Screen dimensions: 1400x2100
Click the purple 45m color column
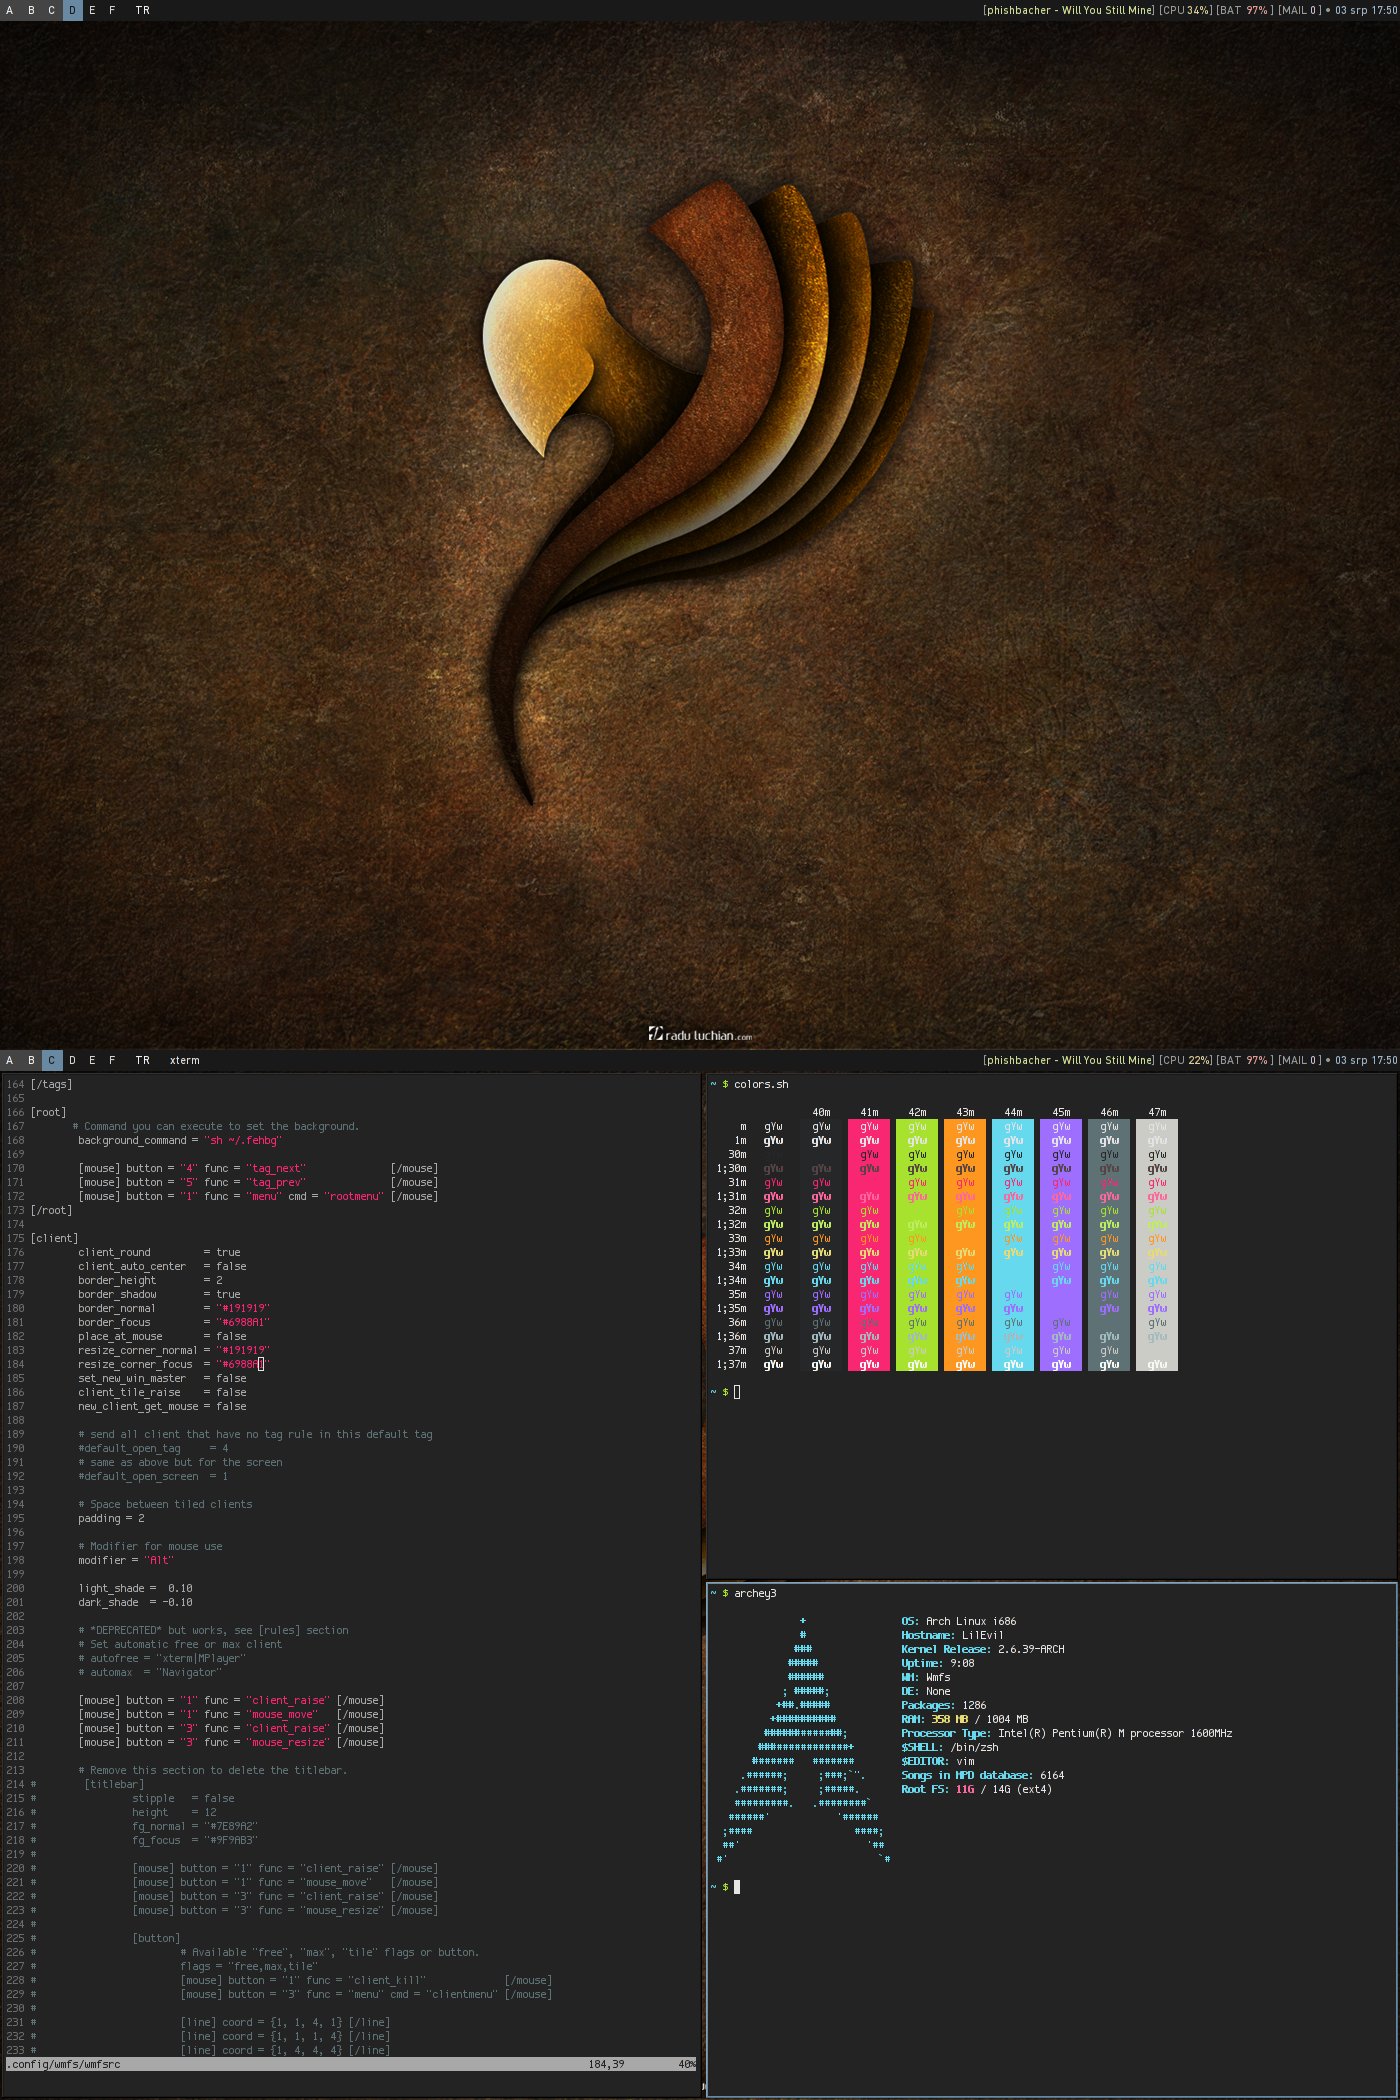tap(1061, 1245)
